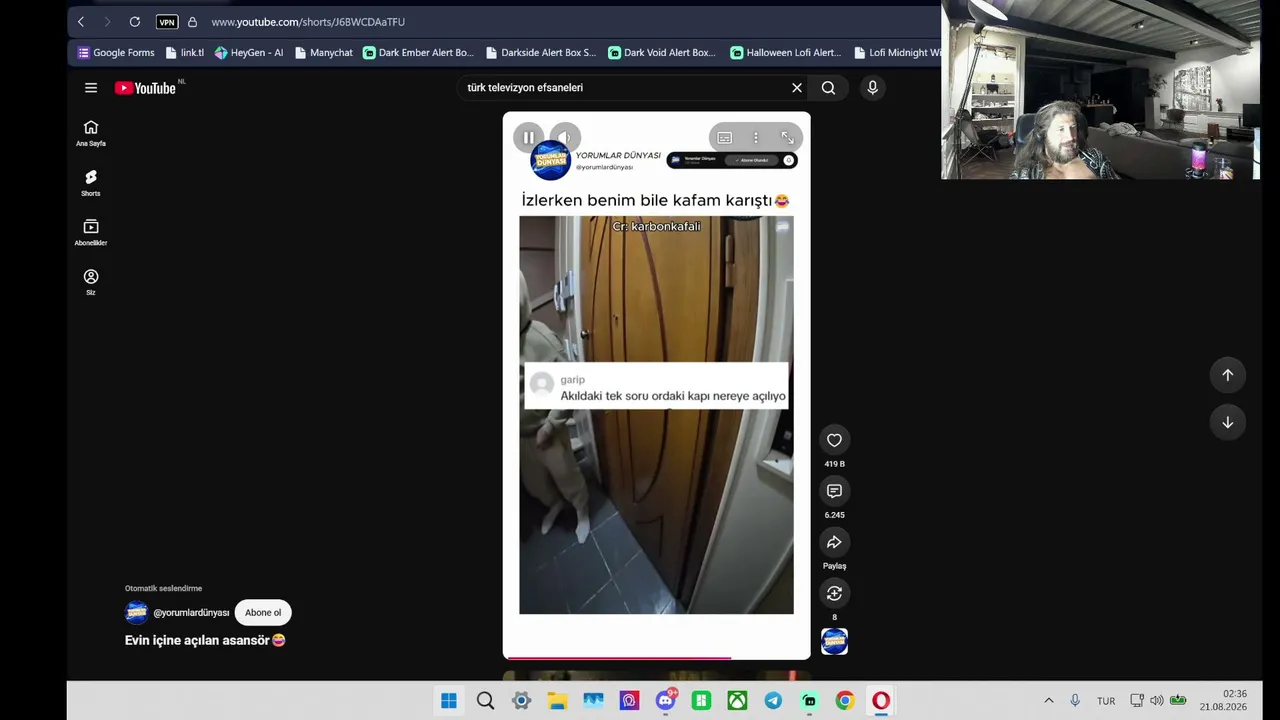
Task: Open the system volume control
Action: point(1157,701)
